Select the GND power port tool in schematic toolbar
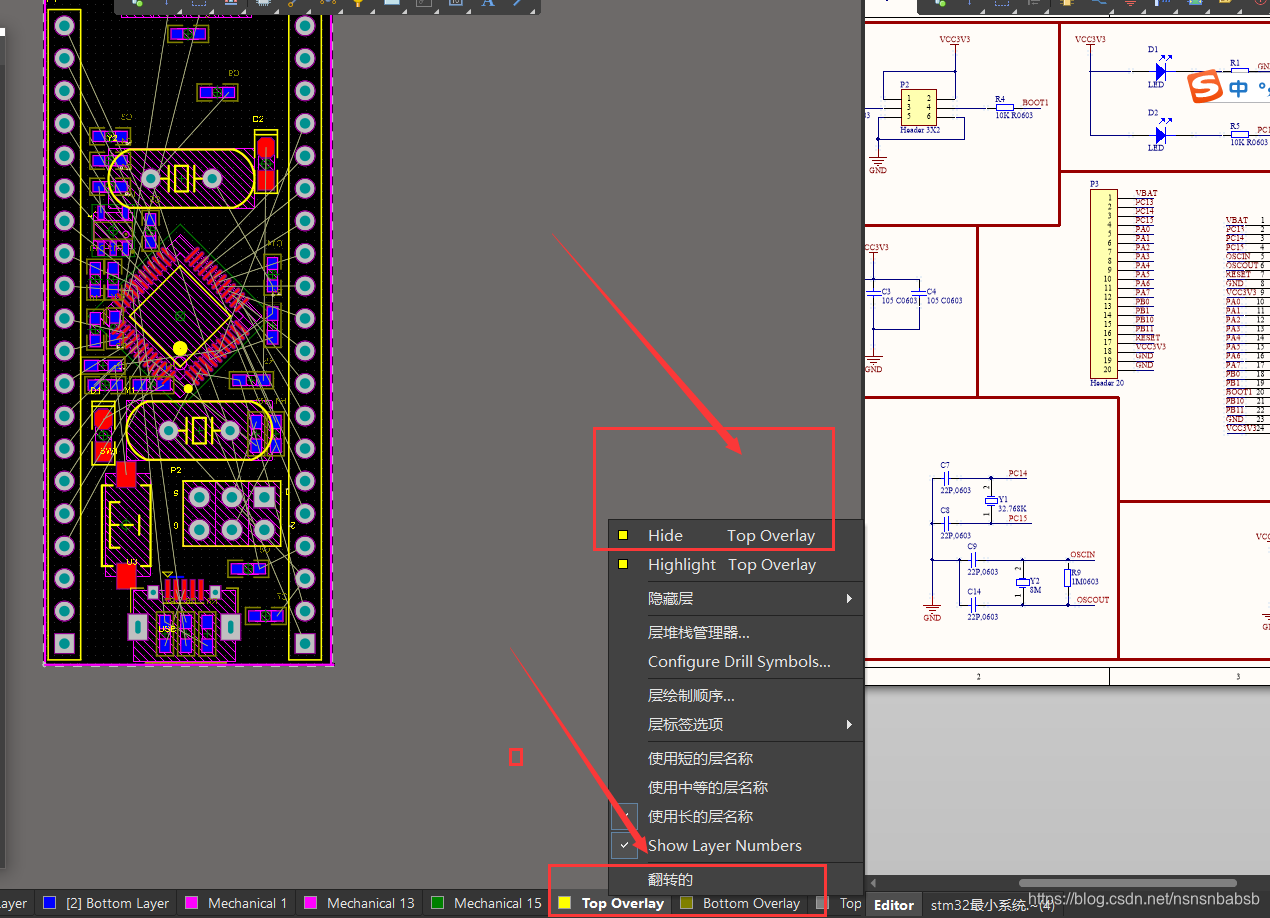 tap(1130, 4)
